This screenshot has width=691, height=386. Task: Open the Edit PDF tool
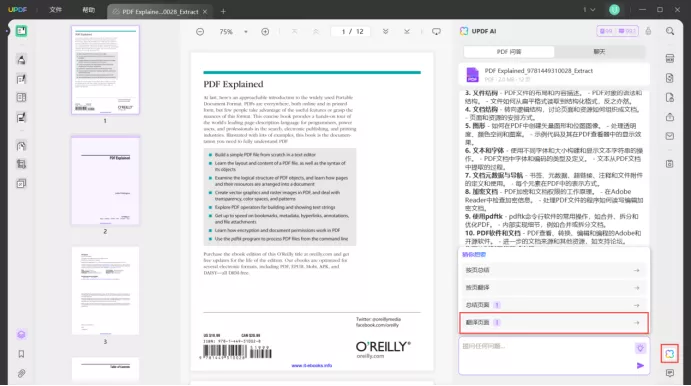(x=21, y=79)
